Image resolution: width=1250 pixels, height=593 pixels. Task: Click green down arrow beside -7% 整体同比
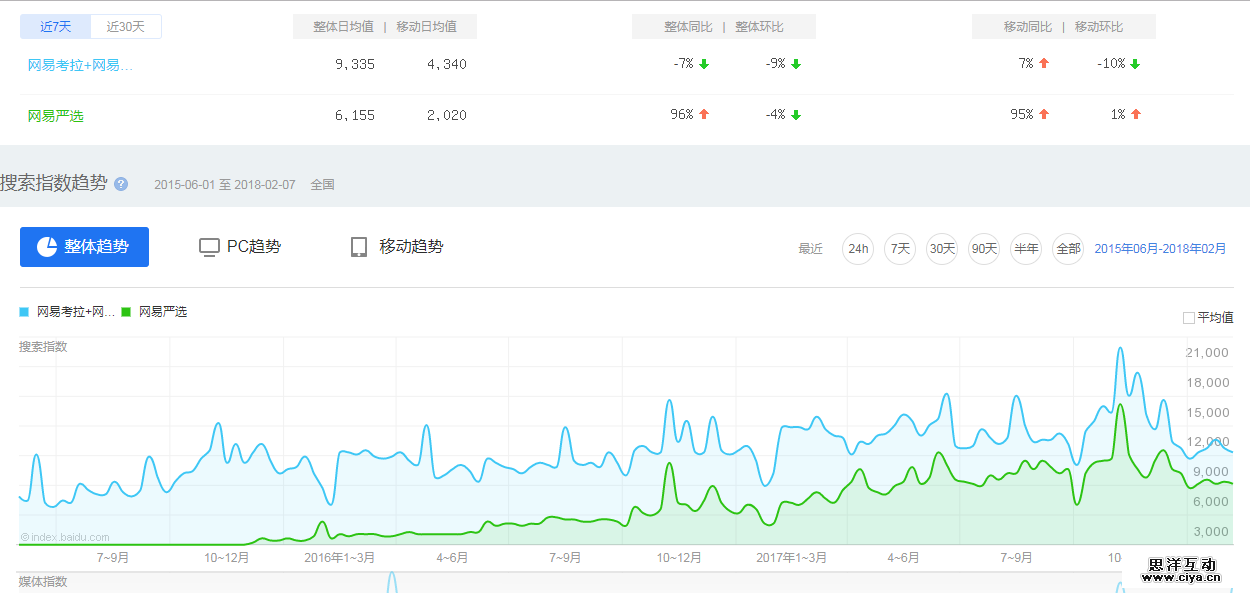pyautogui.click(x=704, y=64)
